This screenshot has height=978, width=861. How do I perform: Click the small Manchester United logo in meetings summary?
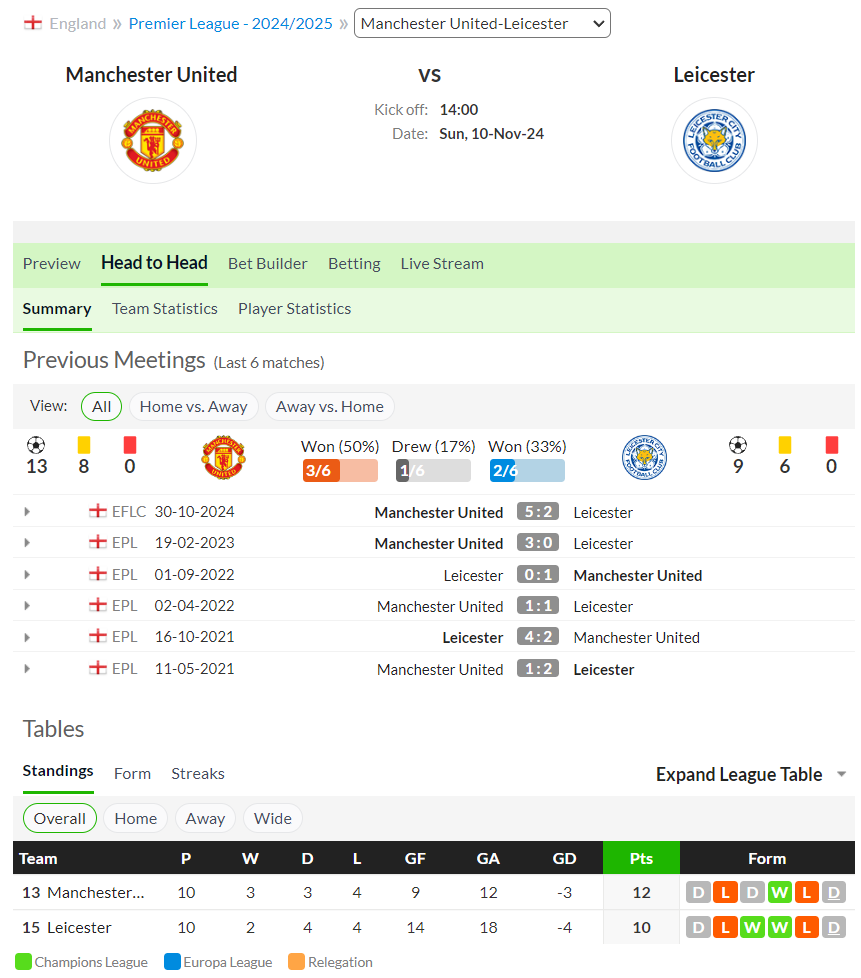(x=223, y=457)
